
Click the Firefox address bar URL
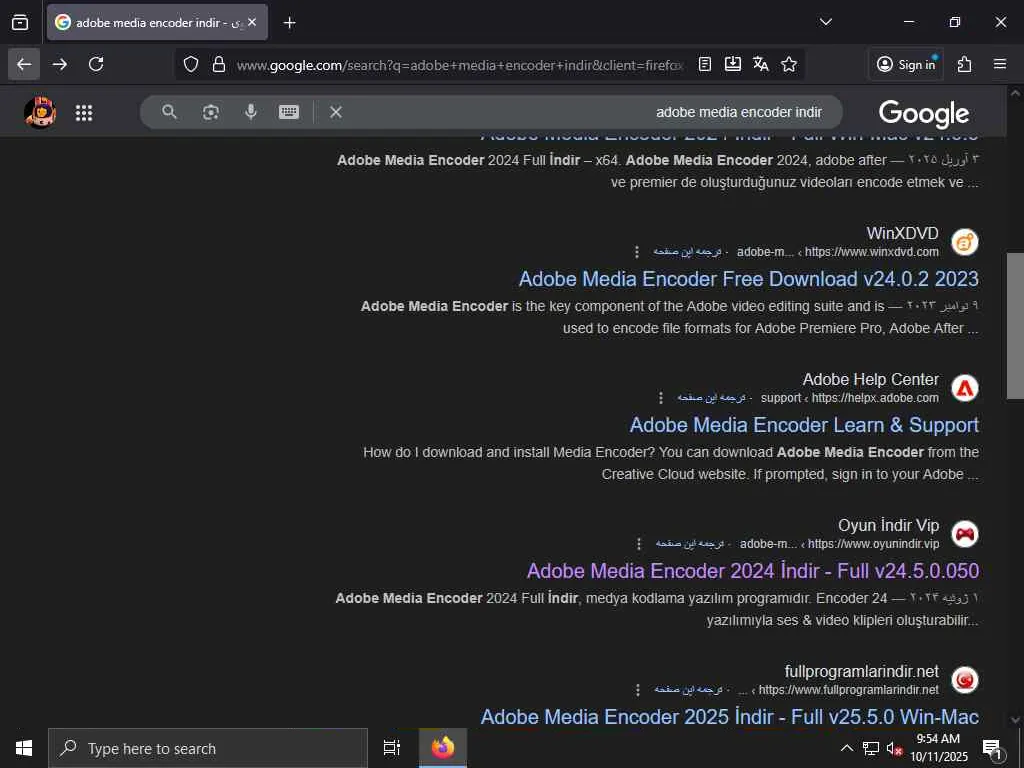(460, 65)
